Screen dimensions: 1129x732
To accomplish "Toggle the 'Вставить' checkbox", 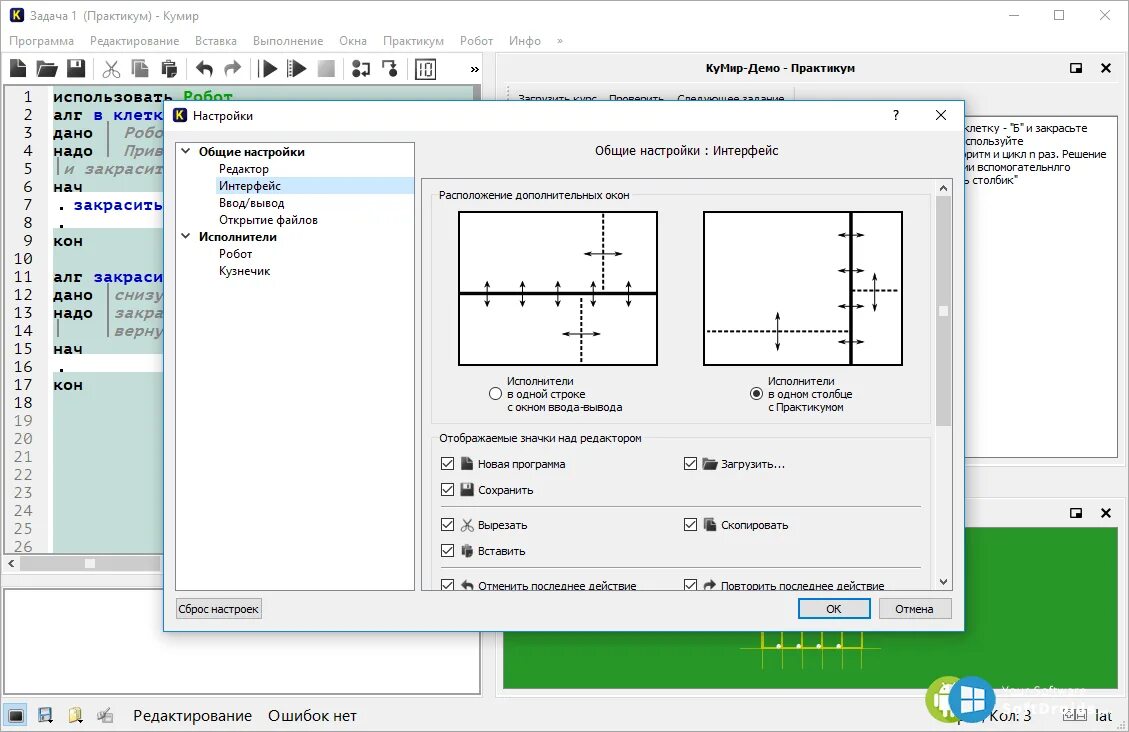I will coord(447,551).
